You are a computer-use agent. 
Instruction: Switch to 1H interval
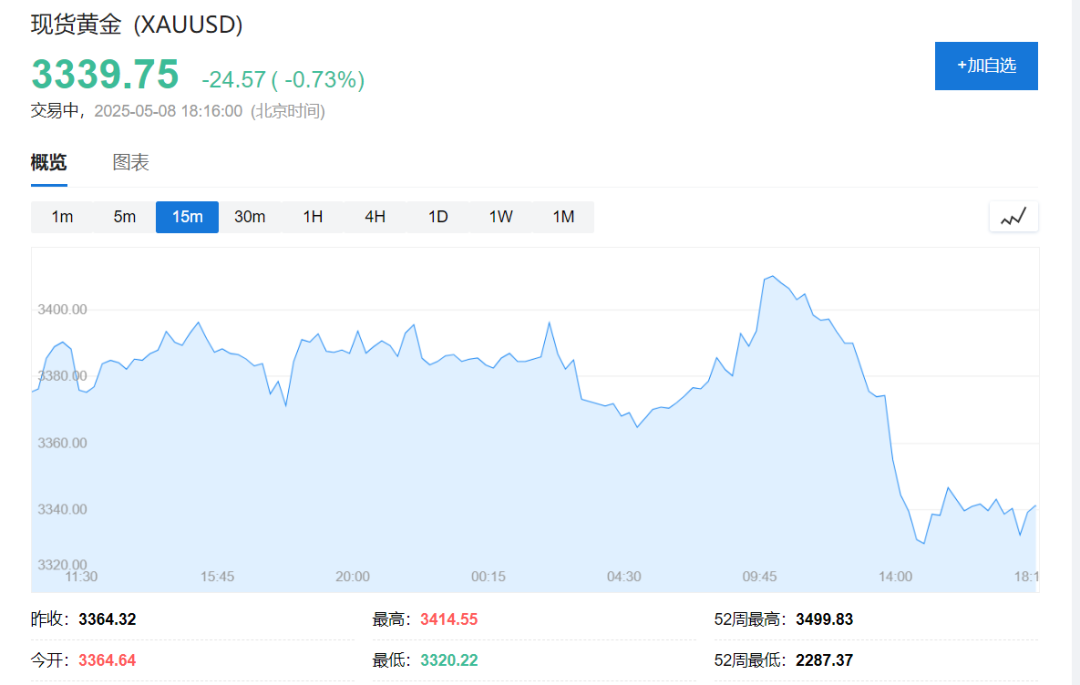pos(313,217)
